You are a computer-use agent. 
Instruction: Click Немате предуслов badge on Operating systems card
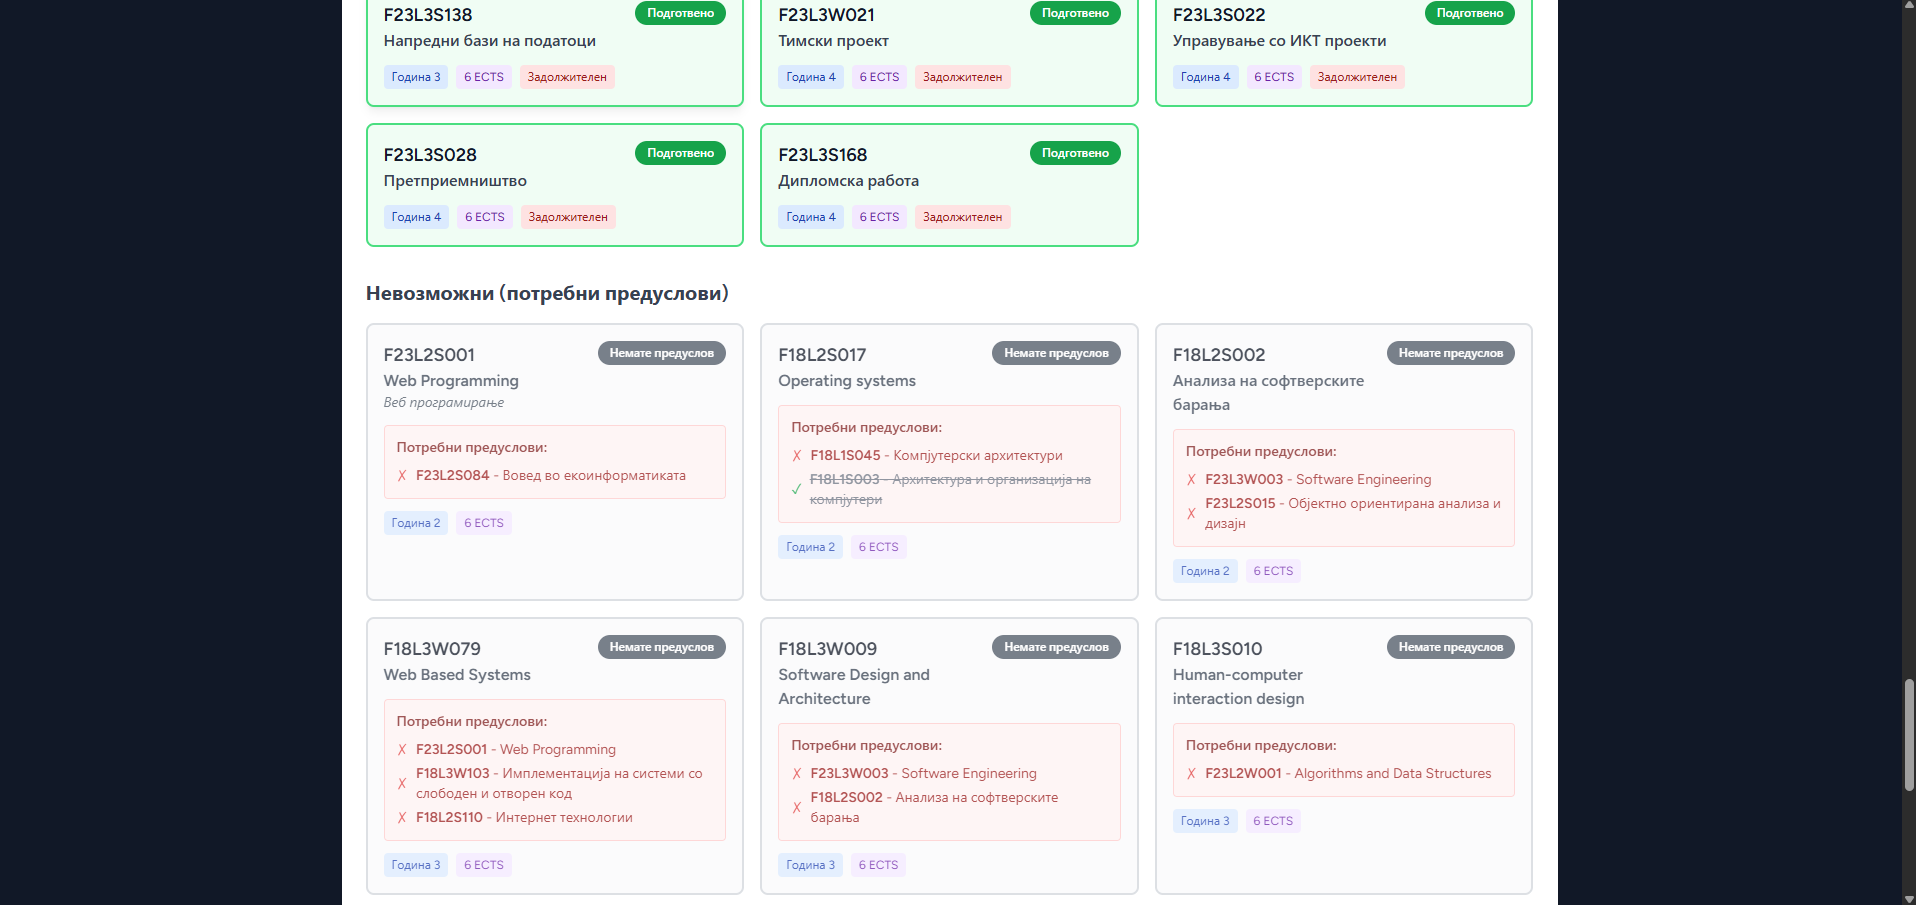pyautogui.click(x=1056, y=353)
